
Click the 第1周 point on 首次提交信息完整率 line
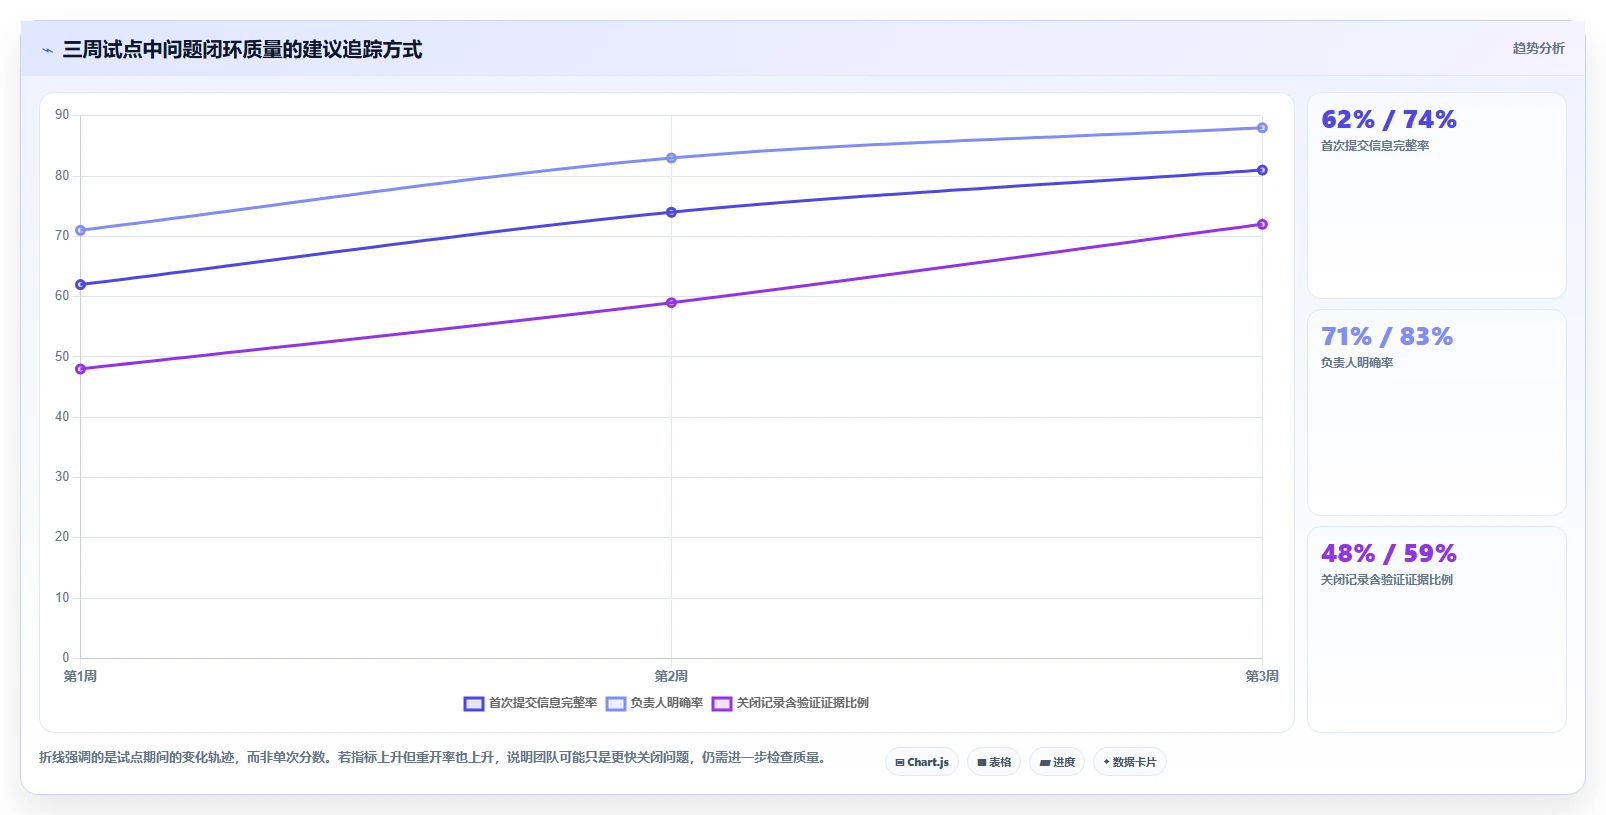81,285
